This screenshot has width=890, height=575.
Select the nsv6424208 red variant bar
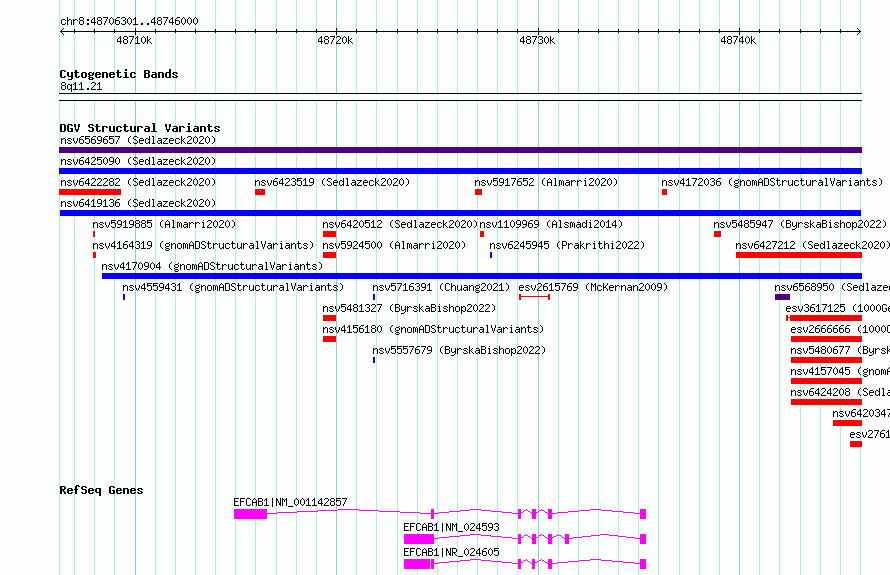826,402
